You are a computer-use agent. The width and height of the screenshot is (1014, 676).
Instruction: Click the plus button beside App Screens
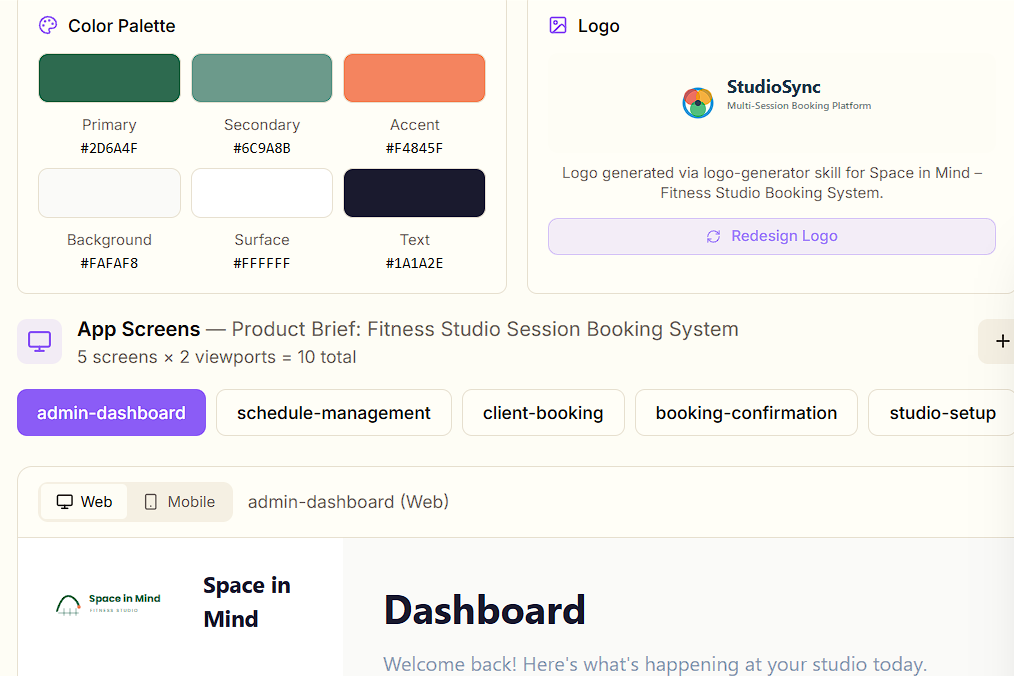[1001, 342]
